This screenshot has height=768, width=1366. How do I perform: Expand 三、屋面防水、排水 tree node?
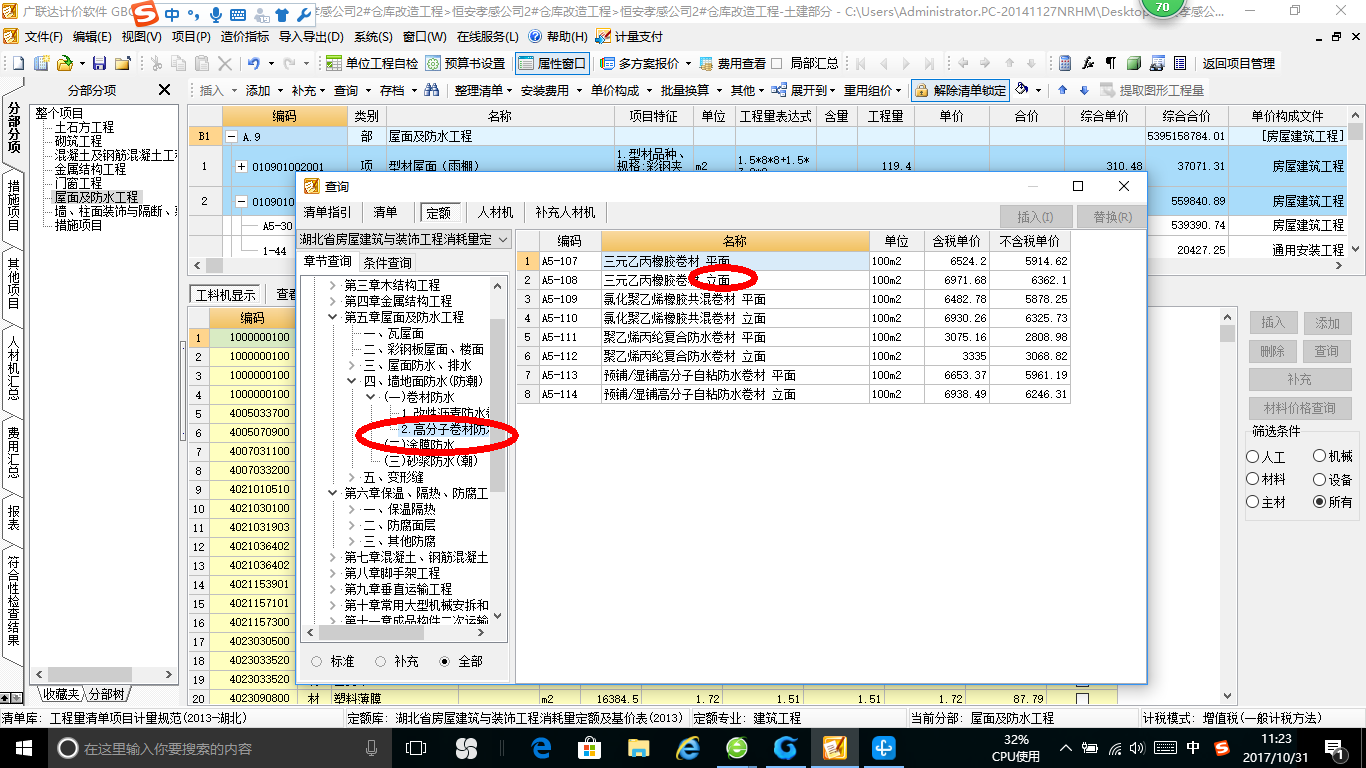point(352,365)
